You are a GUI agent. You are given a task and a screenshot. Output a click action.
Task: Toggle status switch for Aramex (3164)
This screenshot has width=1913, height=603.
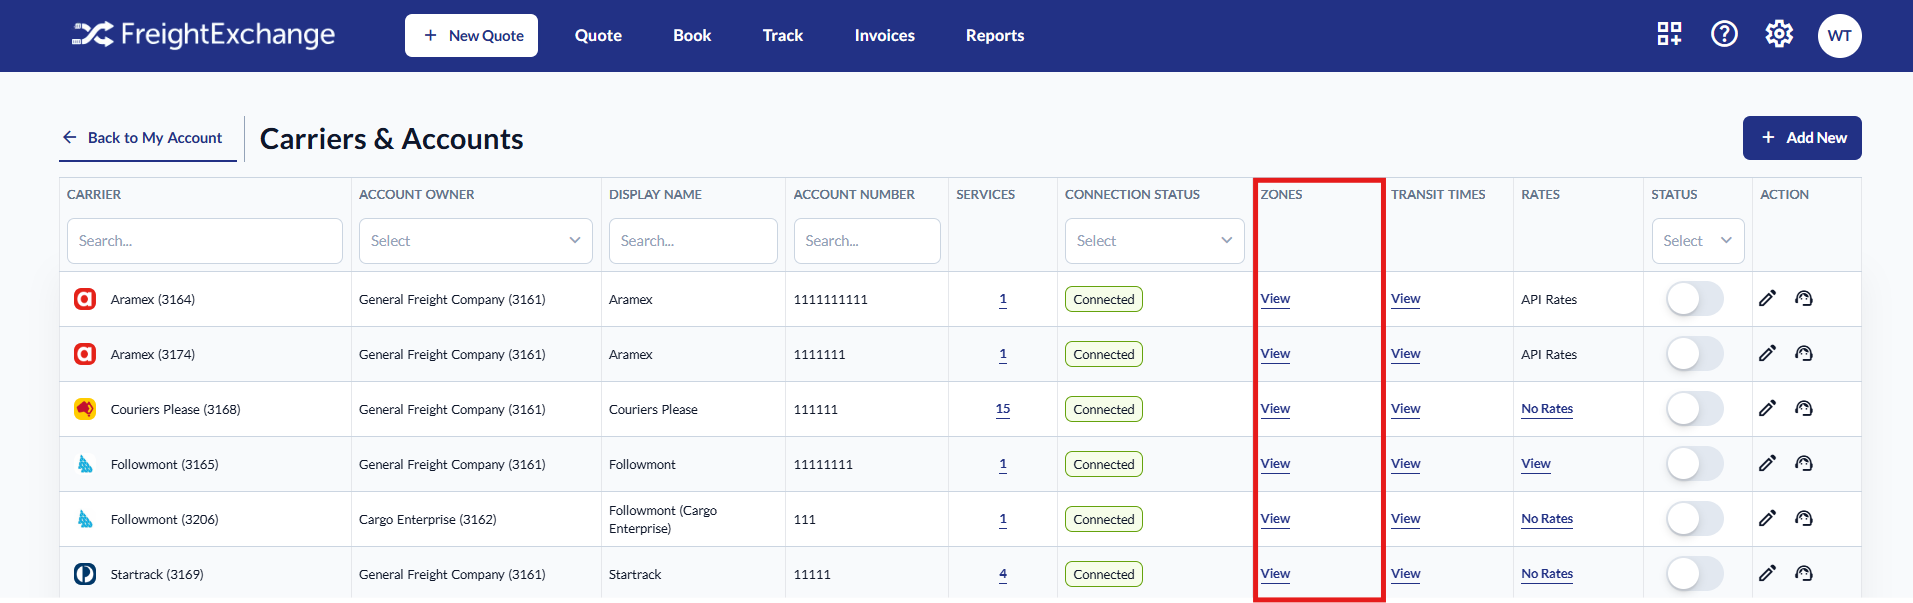1694,299
